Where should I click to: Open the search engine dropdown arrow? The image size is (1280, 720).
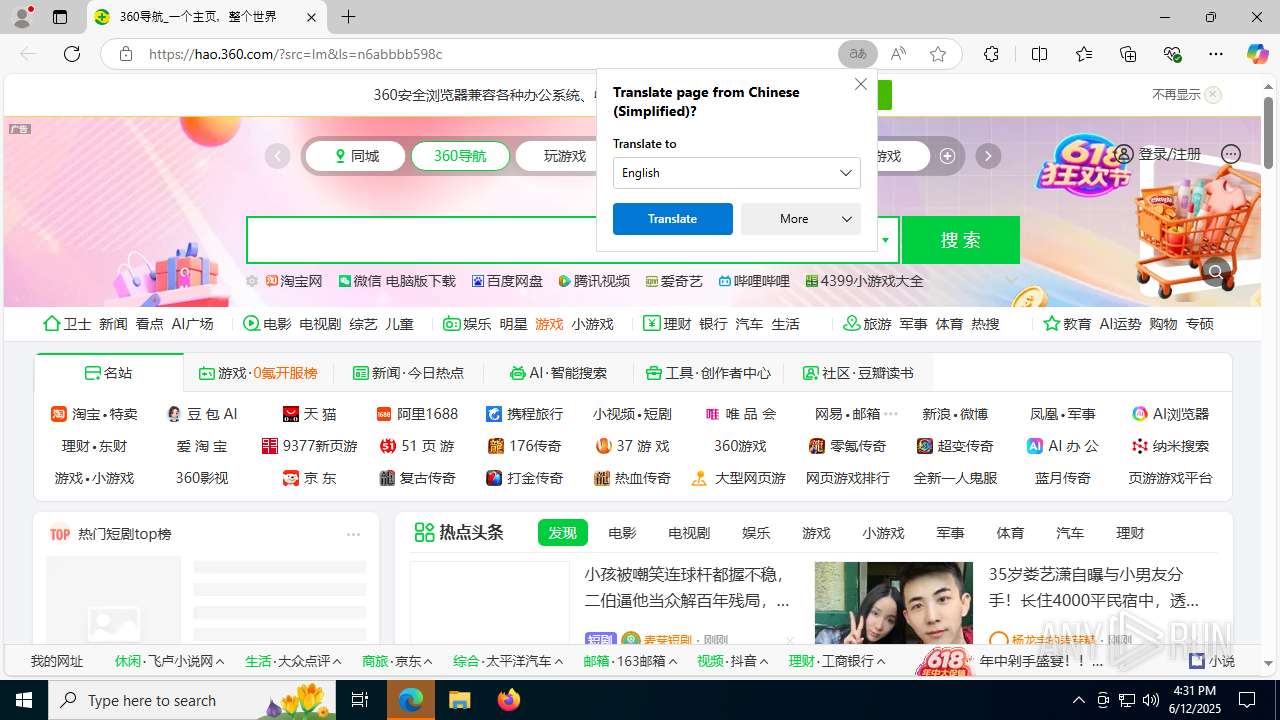(885, 240)
